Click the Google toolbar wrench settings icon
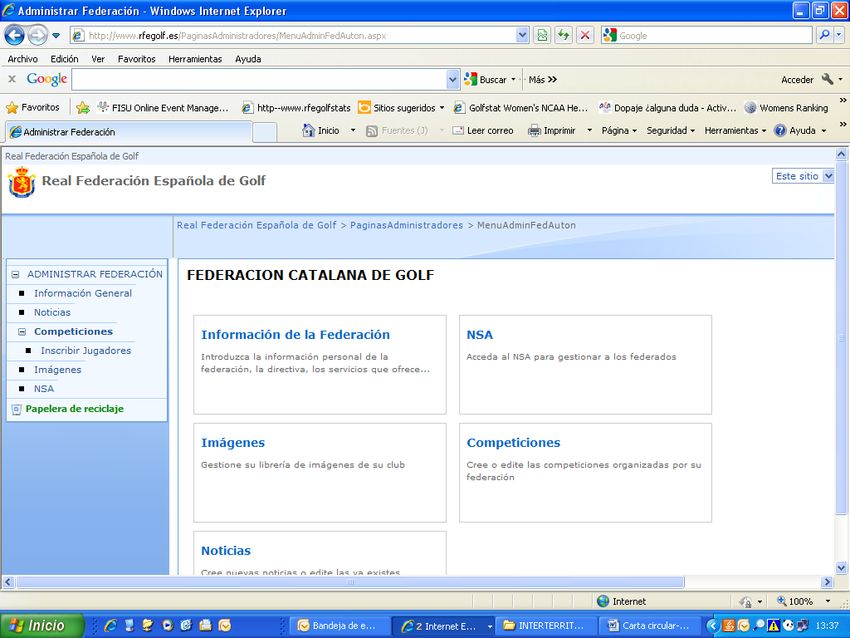The height and width of the screenshot is (638, 850). pyautogui.click(x=827, y=79)
